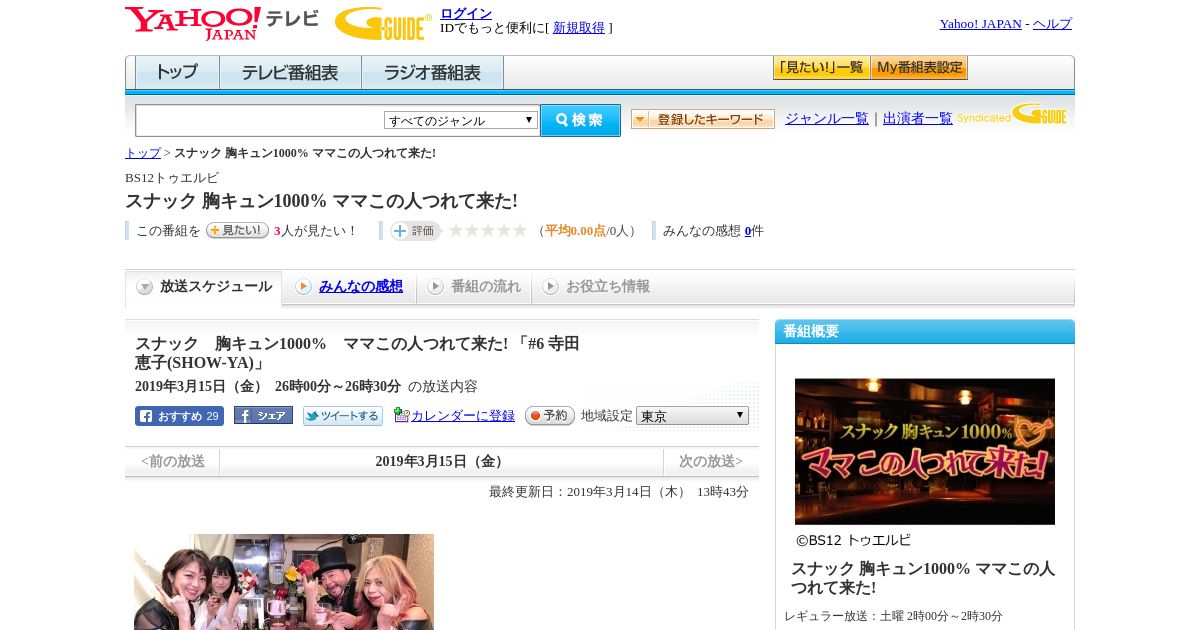The width and height of the screenshot is (1200, 630).
Task: Click the program banner image in 番組概要
Action: [925, 451]
